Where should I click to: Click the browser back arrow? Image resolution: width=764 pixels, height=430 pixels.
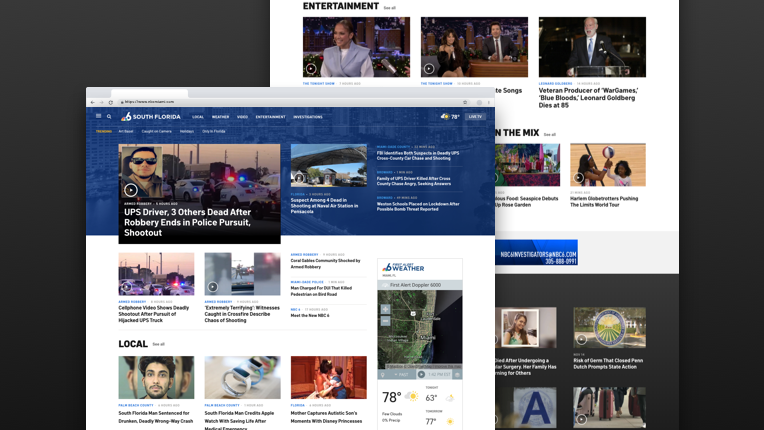coord(93,102)
